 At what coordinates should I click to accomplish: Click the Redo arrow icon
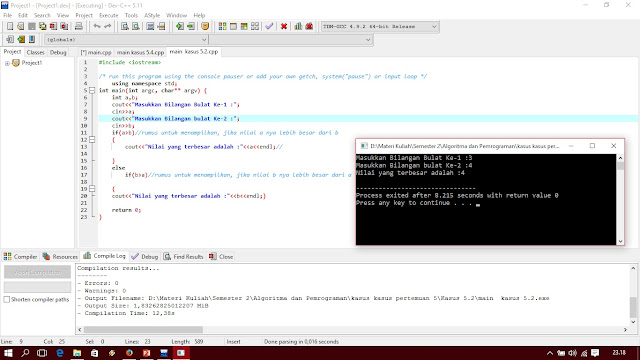[x=108, y=27]
